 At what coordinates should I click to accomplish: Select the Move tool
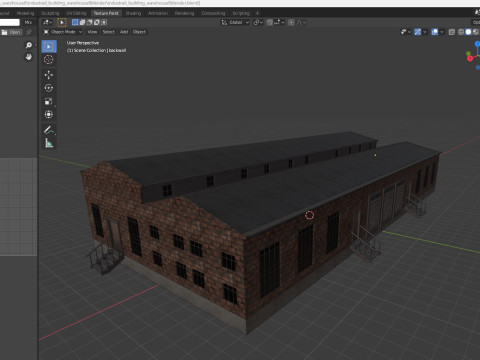(x=49, y=75)
